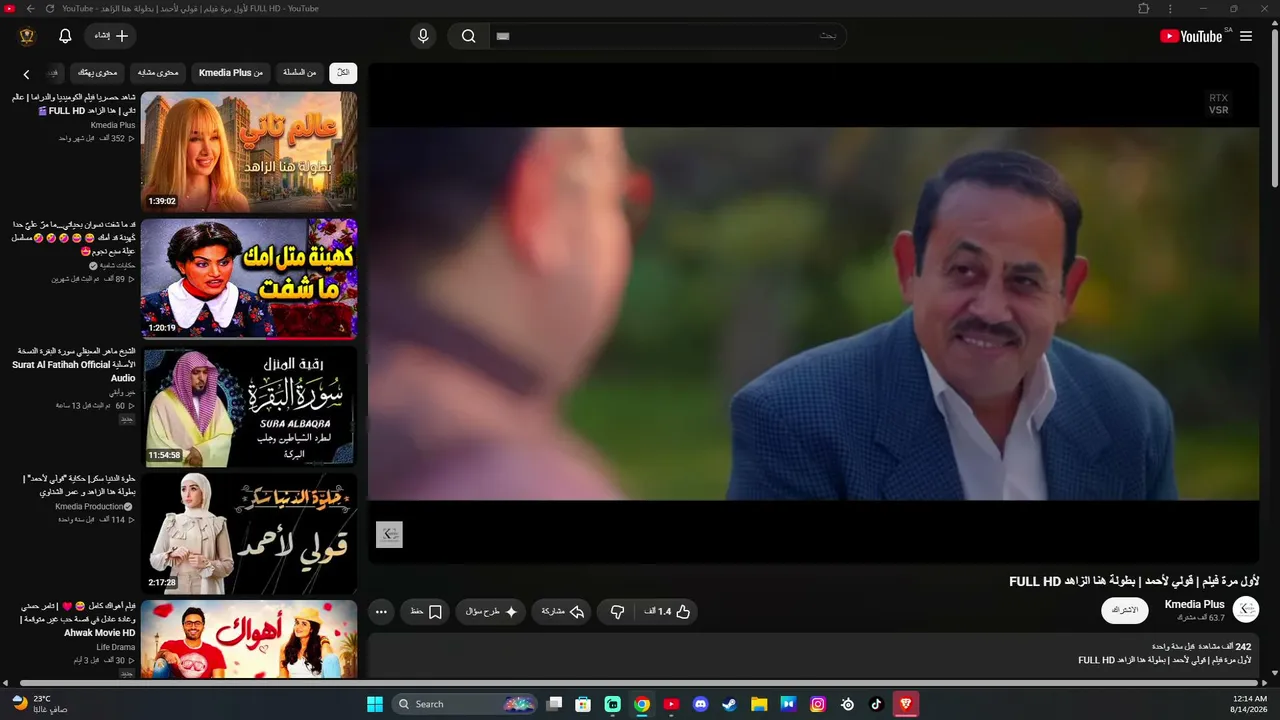
Task: Click the 'طرح سؤال' ask button
Action: pos(491,611)
